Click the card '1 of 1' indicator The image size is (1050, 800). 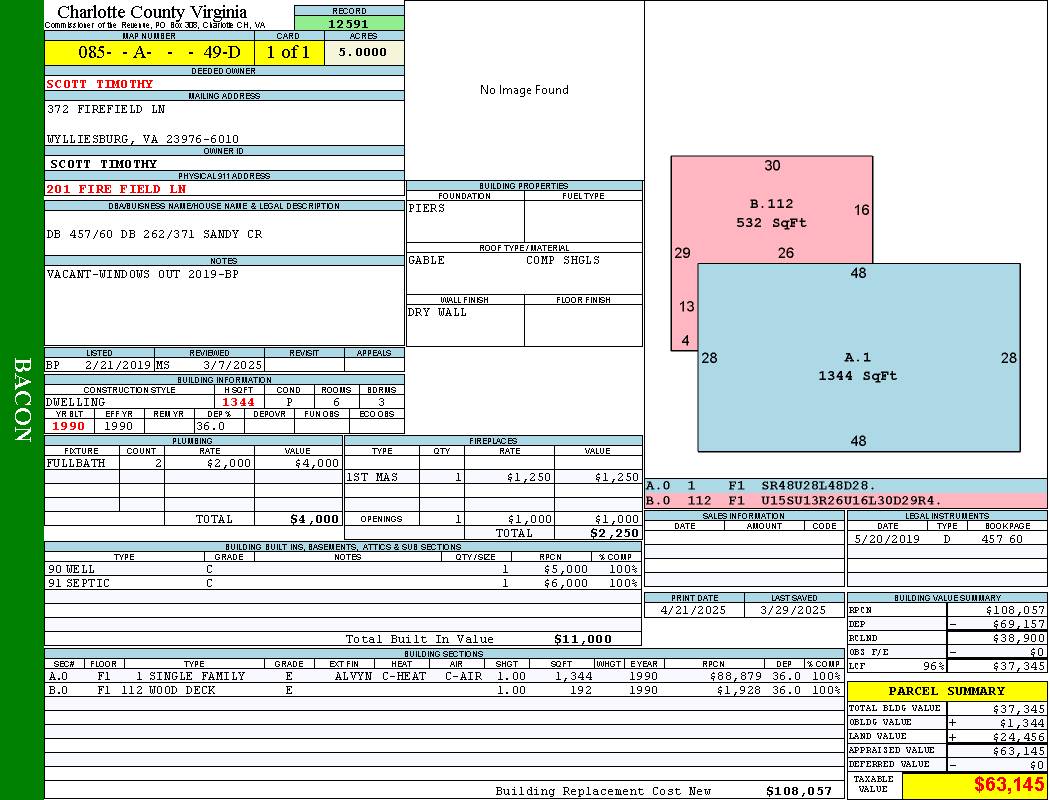pyautogui.click(x=288, y=53)
